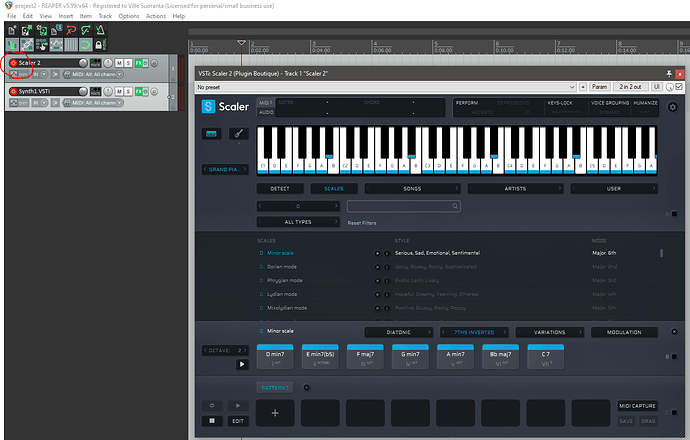Viewport: 690px width, 440px height.
Task: Expand the VARIATIONS selector
Action: pyautogui.click(x=550, y=332)
